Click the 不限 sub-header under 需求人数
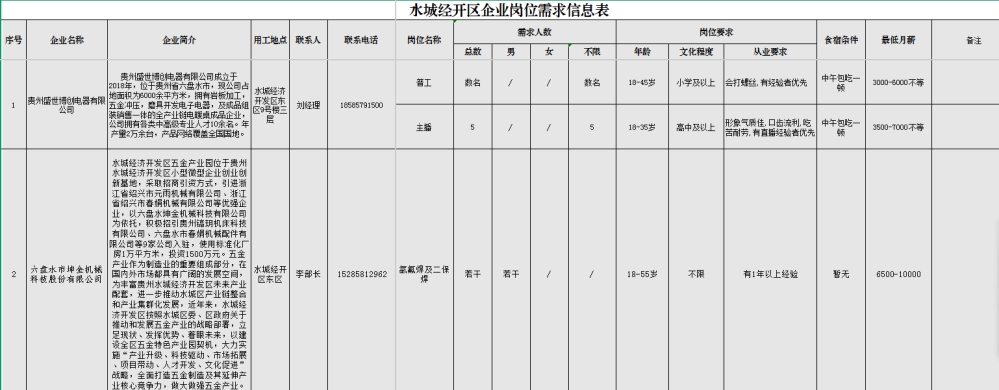Viewport: 999px width, 390px height. [592, 52]
